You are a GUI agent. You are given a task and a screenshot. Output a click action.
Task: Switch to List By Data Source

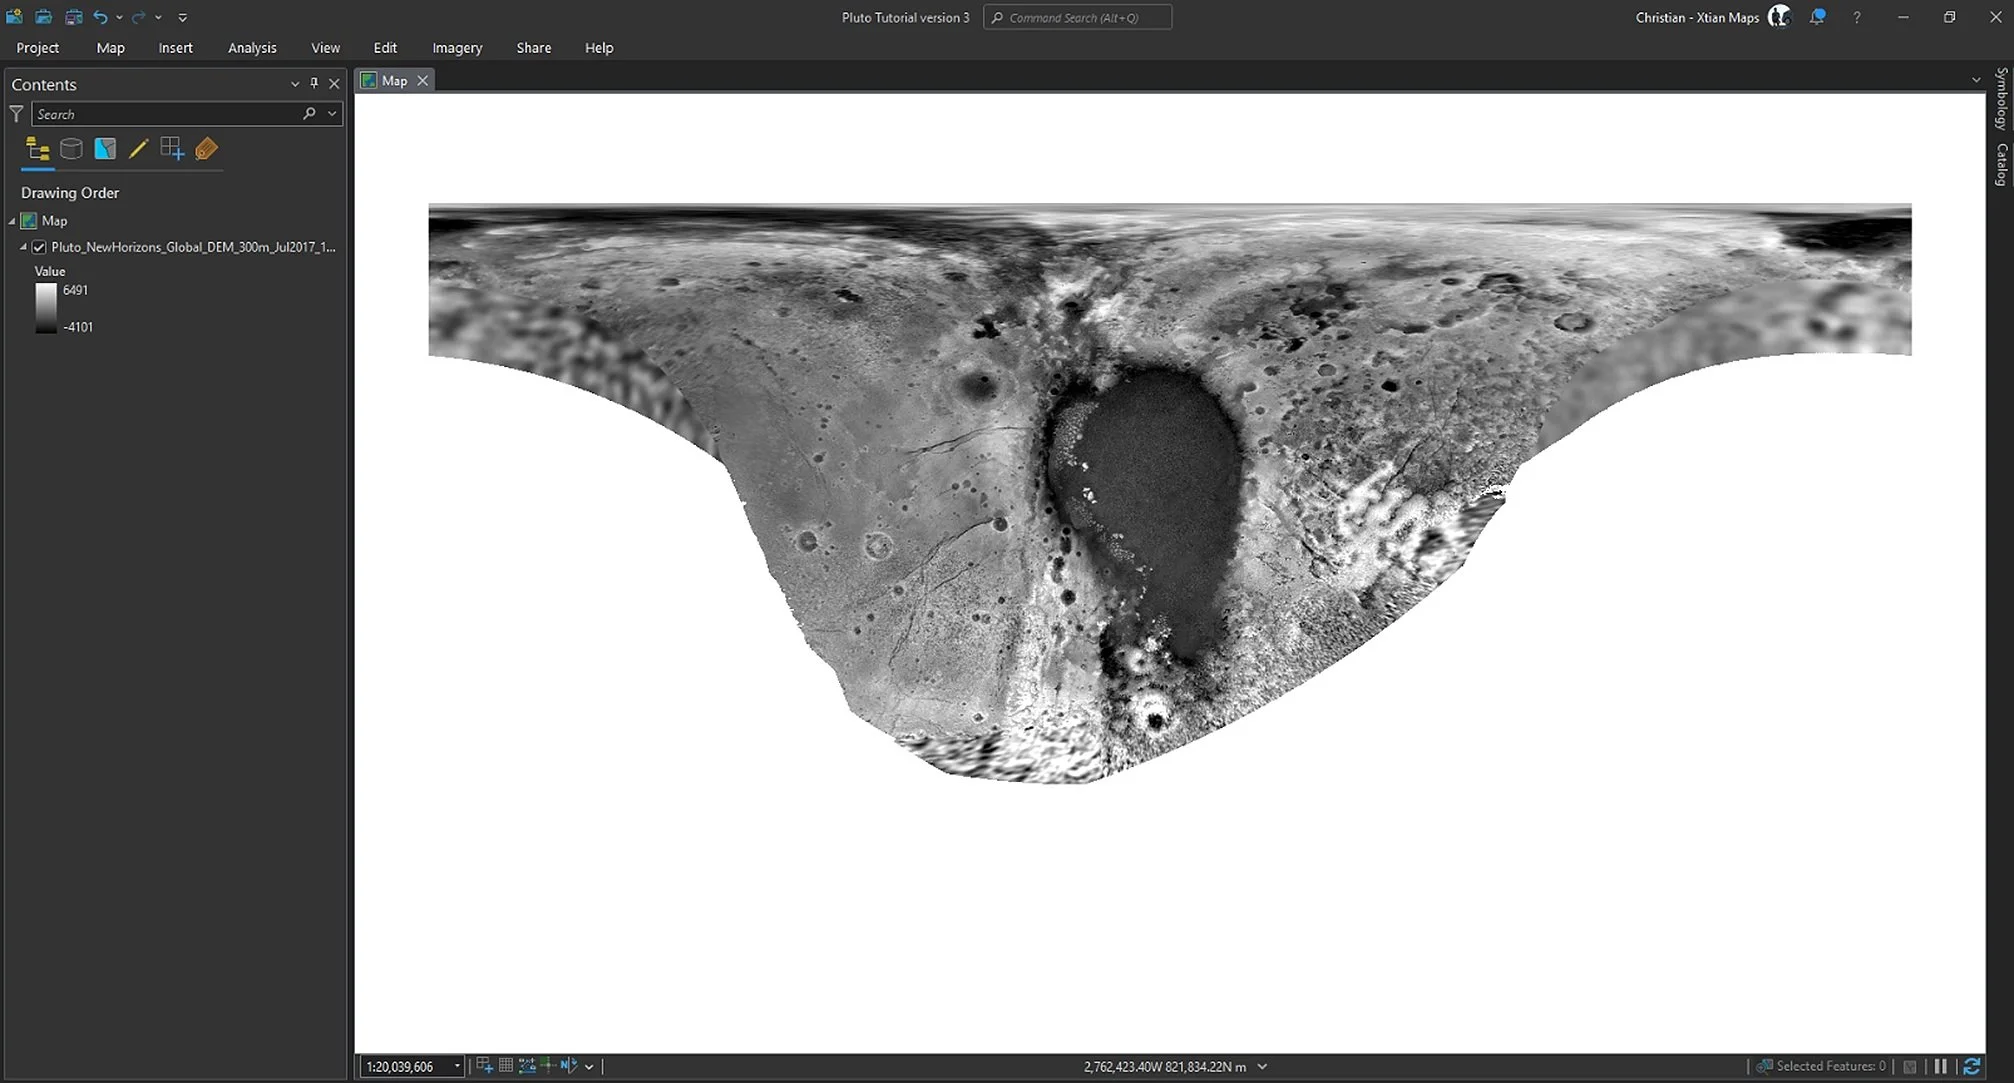71,149
